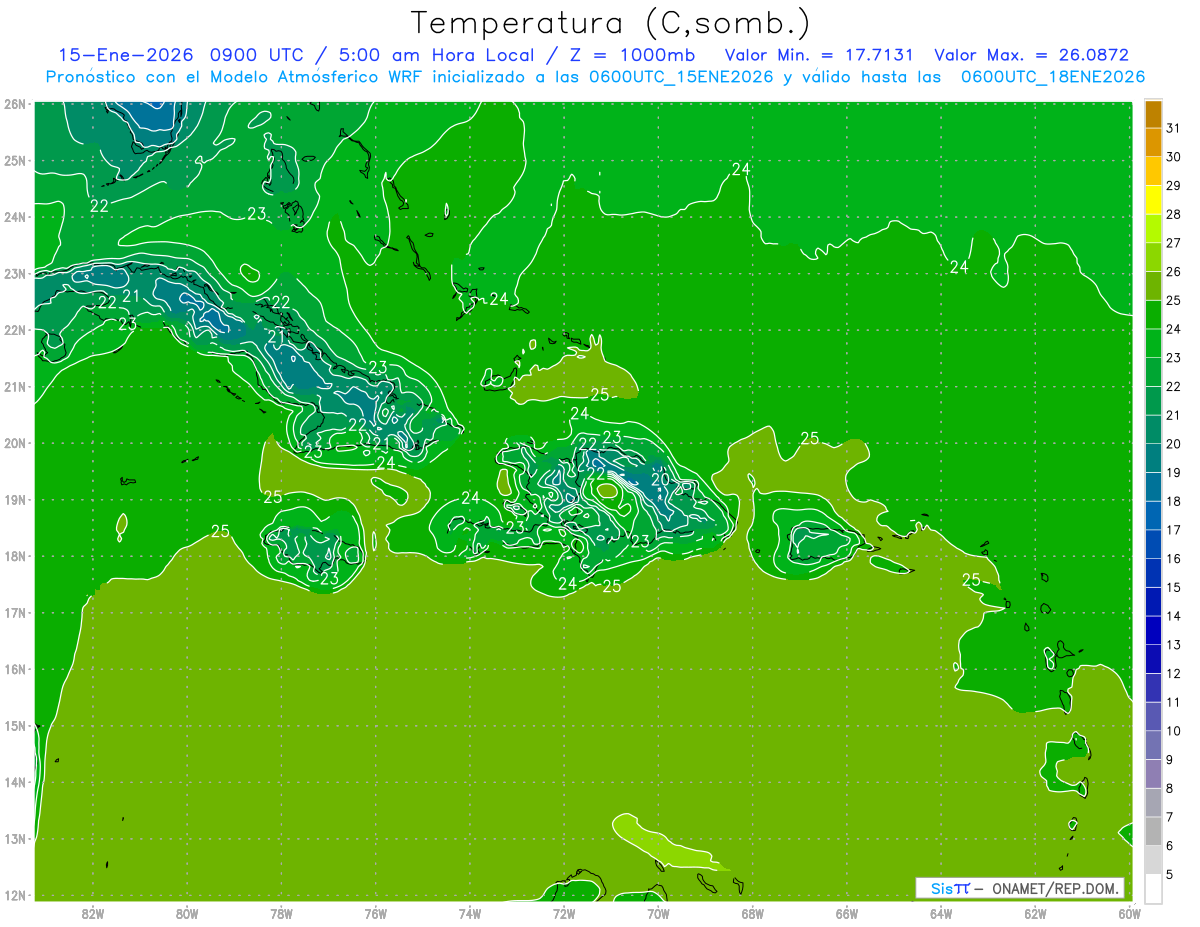The image size is (1200, 927).
Task: Click the legend value '18'
Action: coord(1173,501)
